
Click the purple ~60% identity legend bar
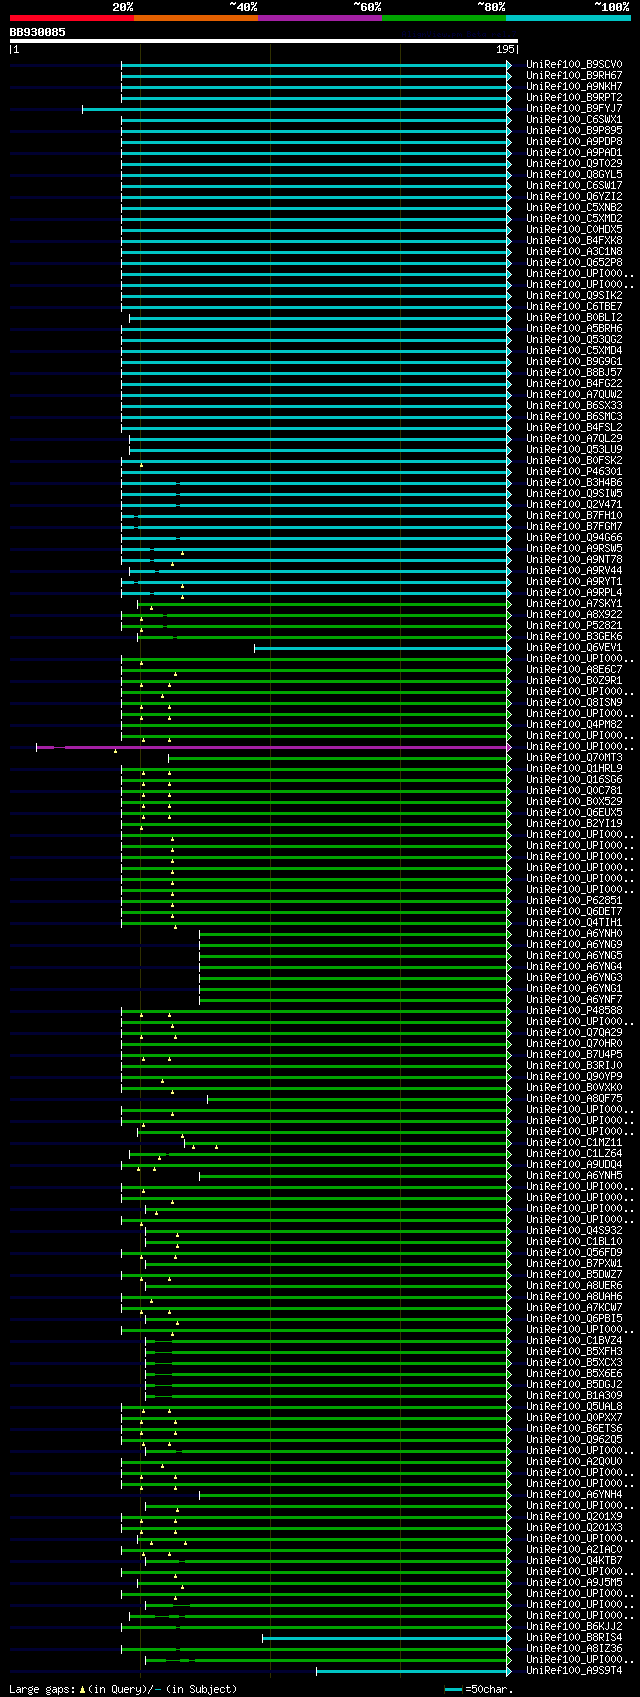[320, 18]
